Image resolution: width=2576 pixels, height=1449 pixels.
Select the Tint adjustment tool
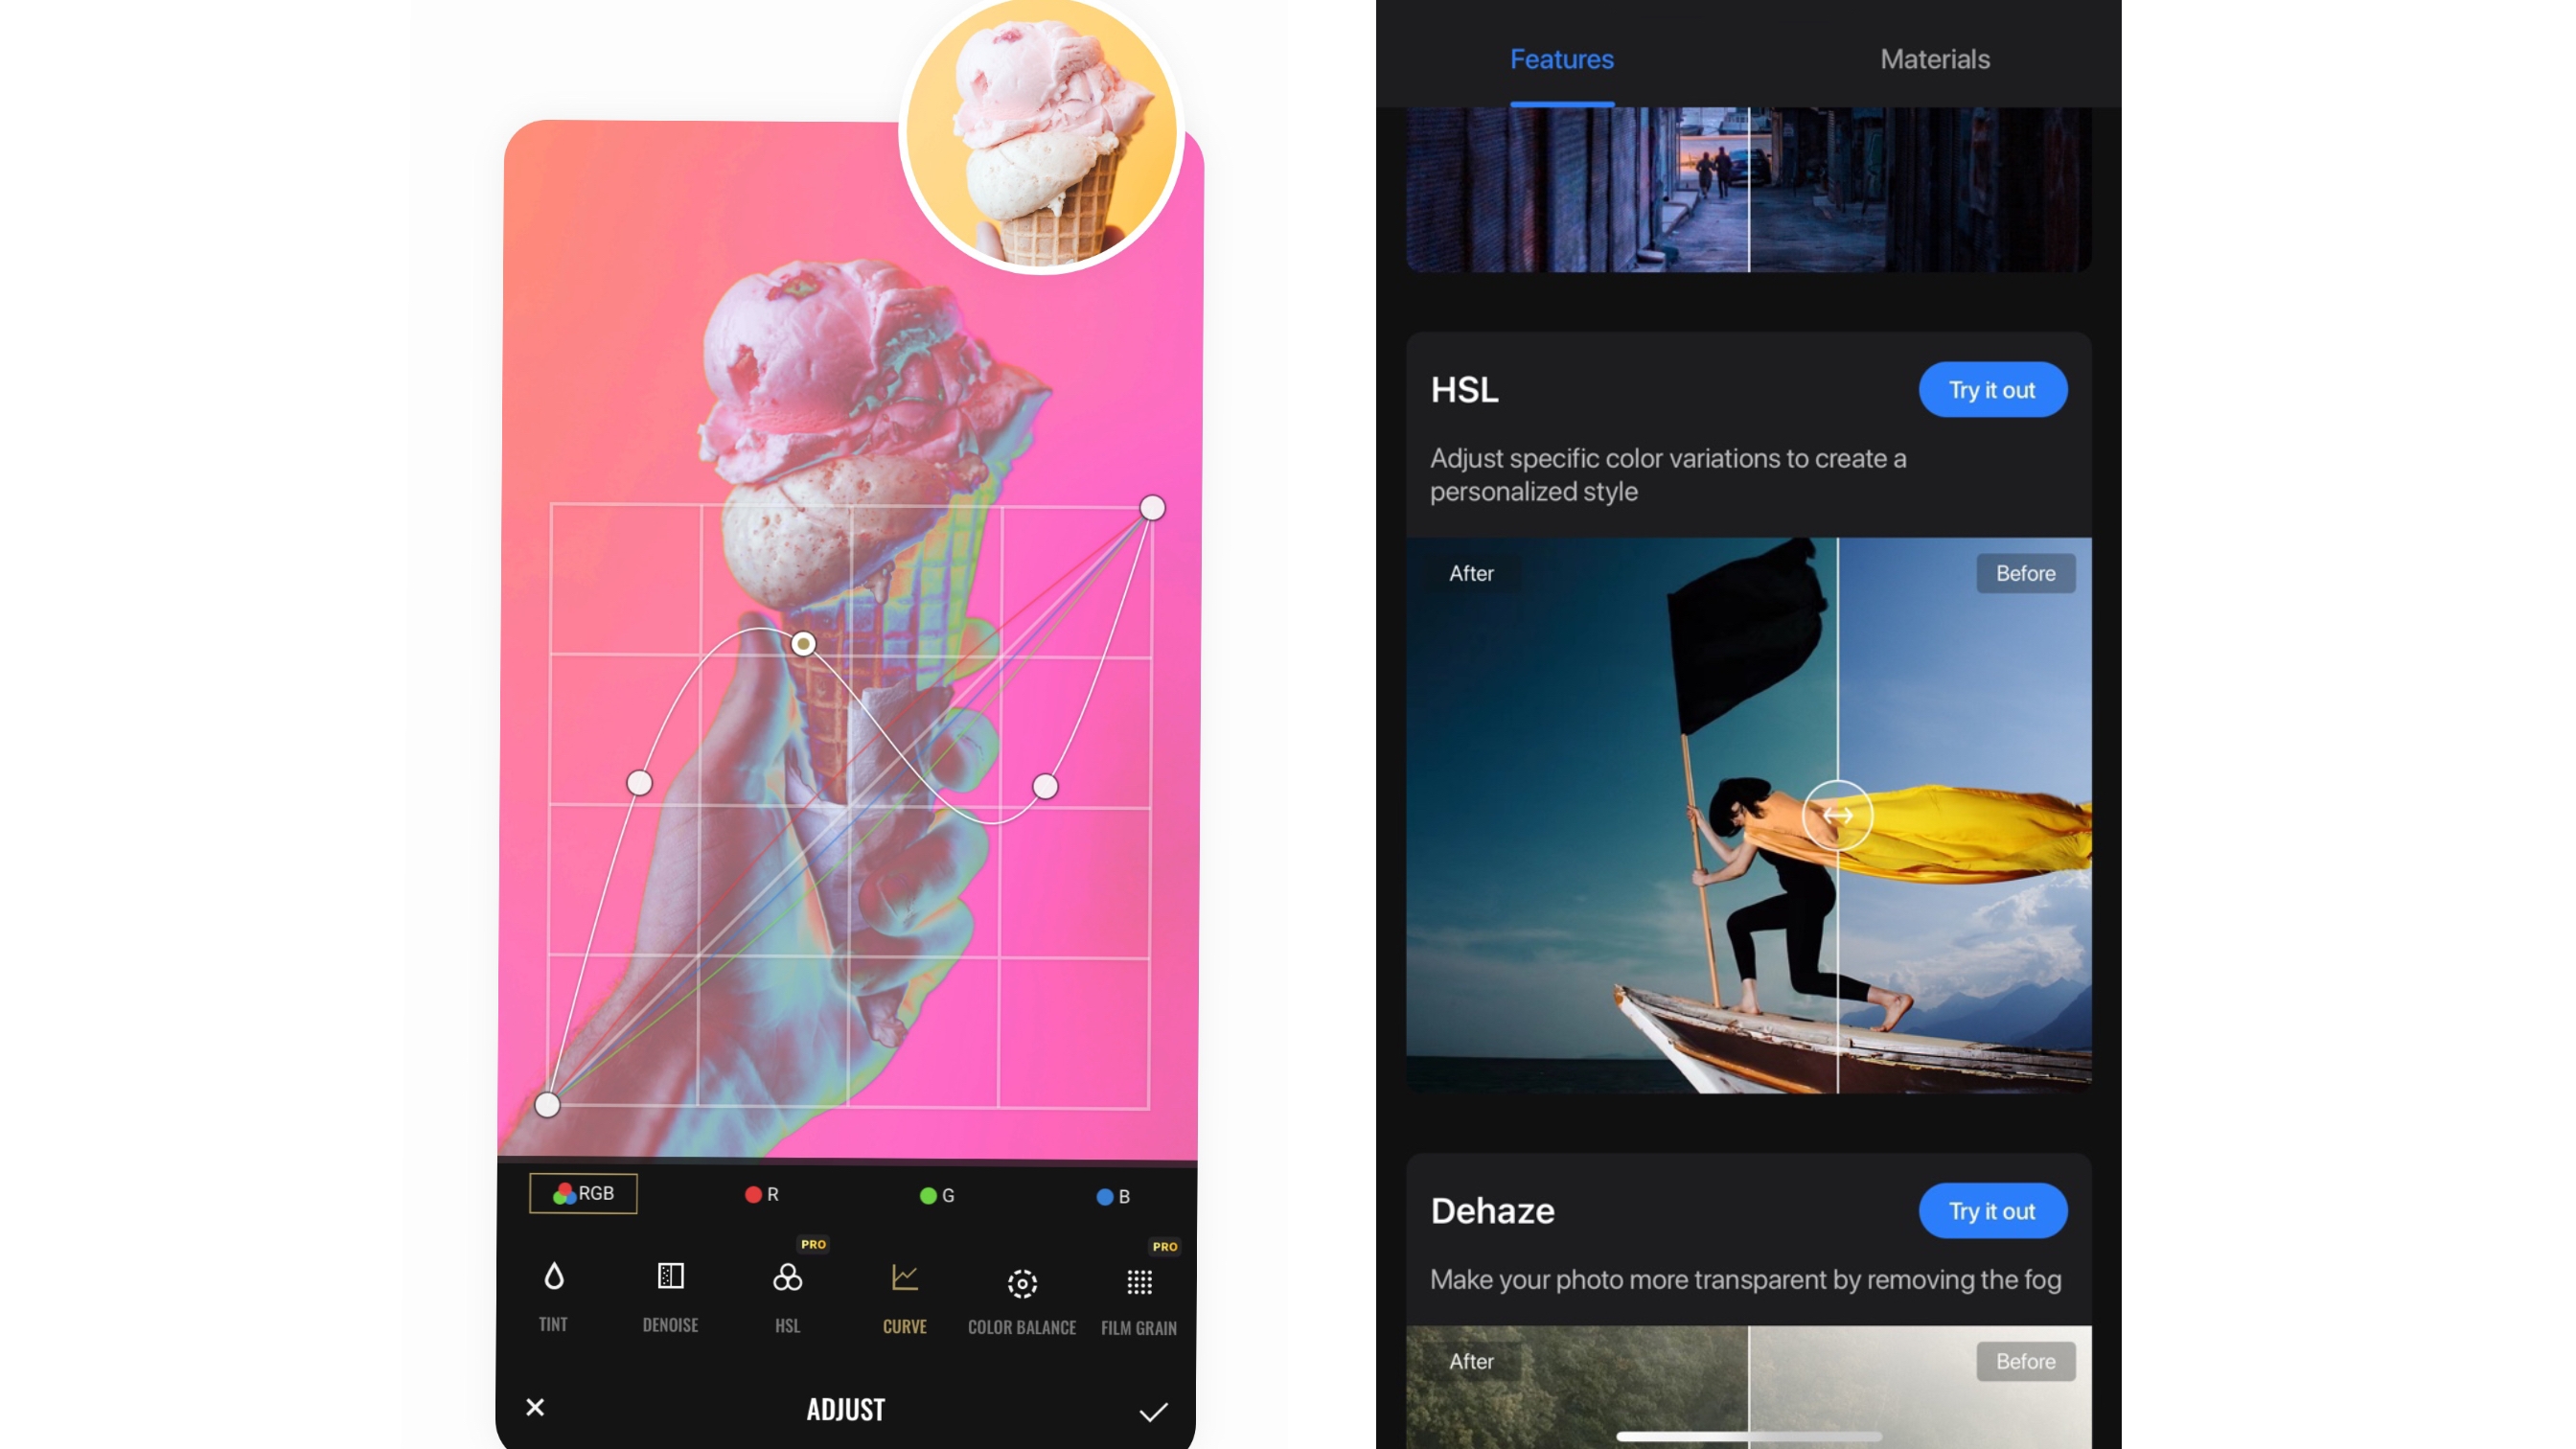(552, 1292)
